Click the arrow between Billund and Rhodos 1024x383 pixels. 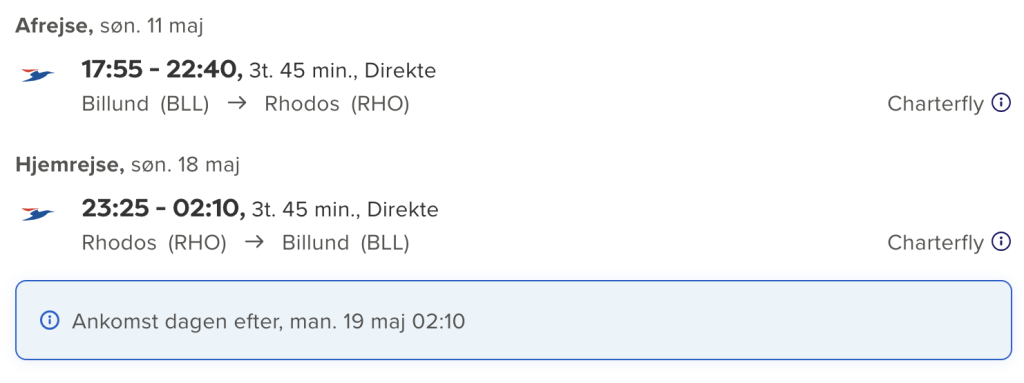[x=236, y=104]
